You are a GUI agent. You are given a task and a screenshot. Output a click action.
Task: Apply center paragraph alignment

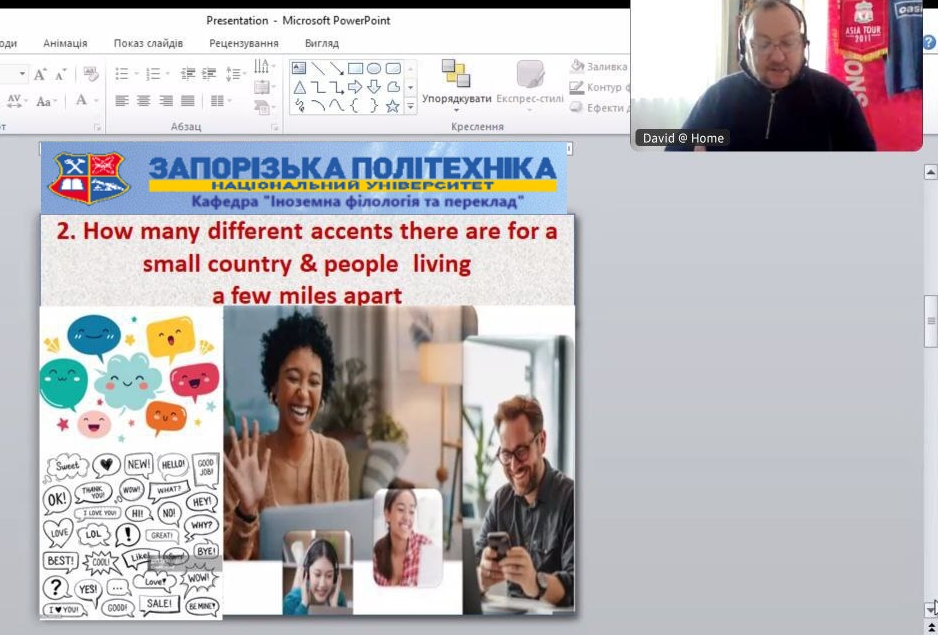pyautogui.click(x=144, y=101)
